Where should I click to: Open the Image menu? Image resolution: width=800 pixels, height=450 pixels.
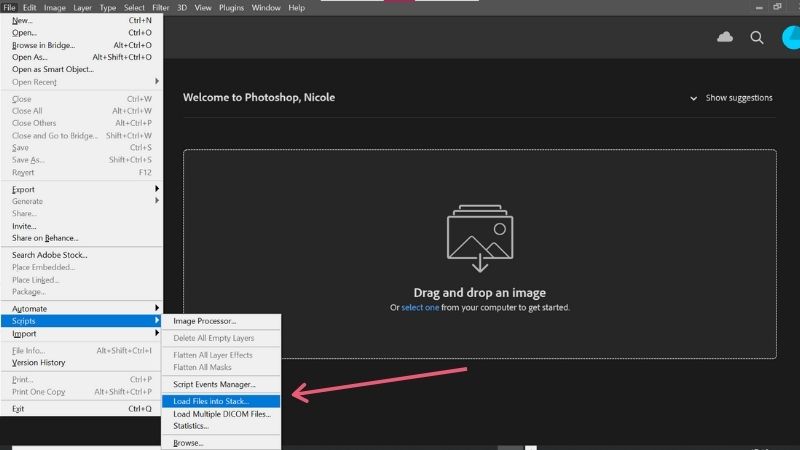[x=55, y=8]
